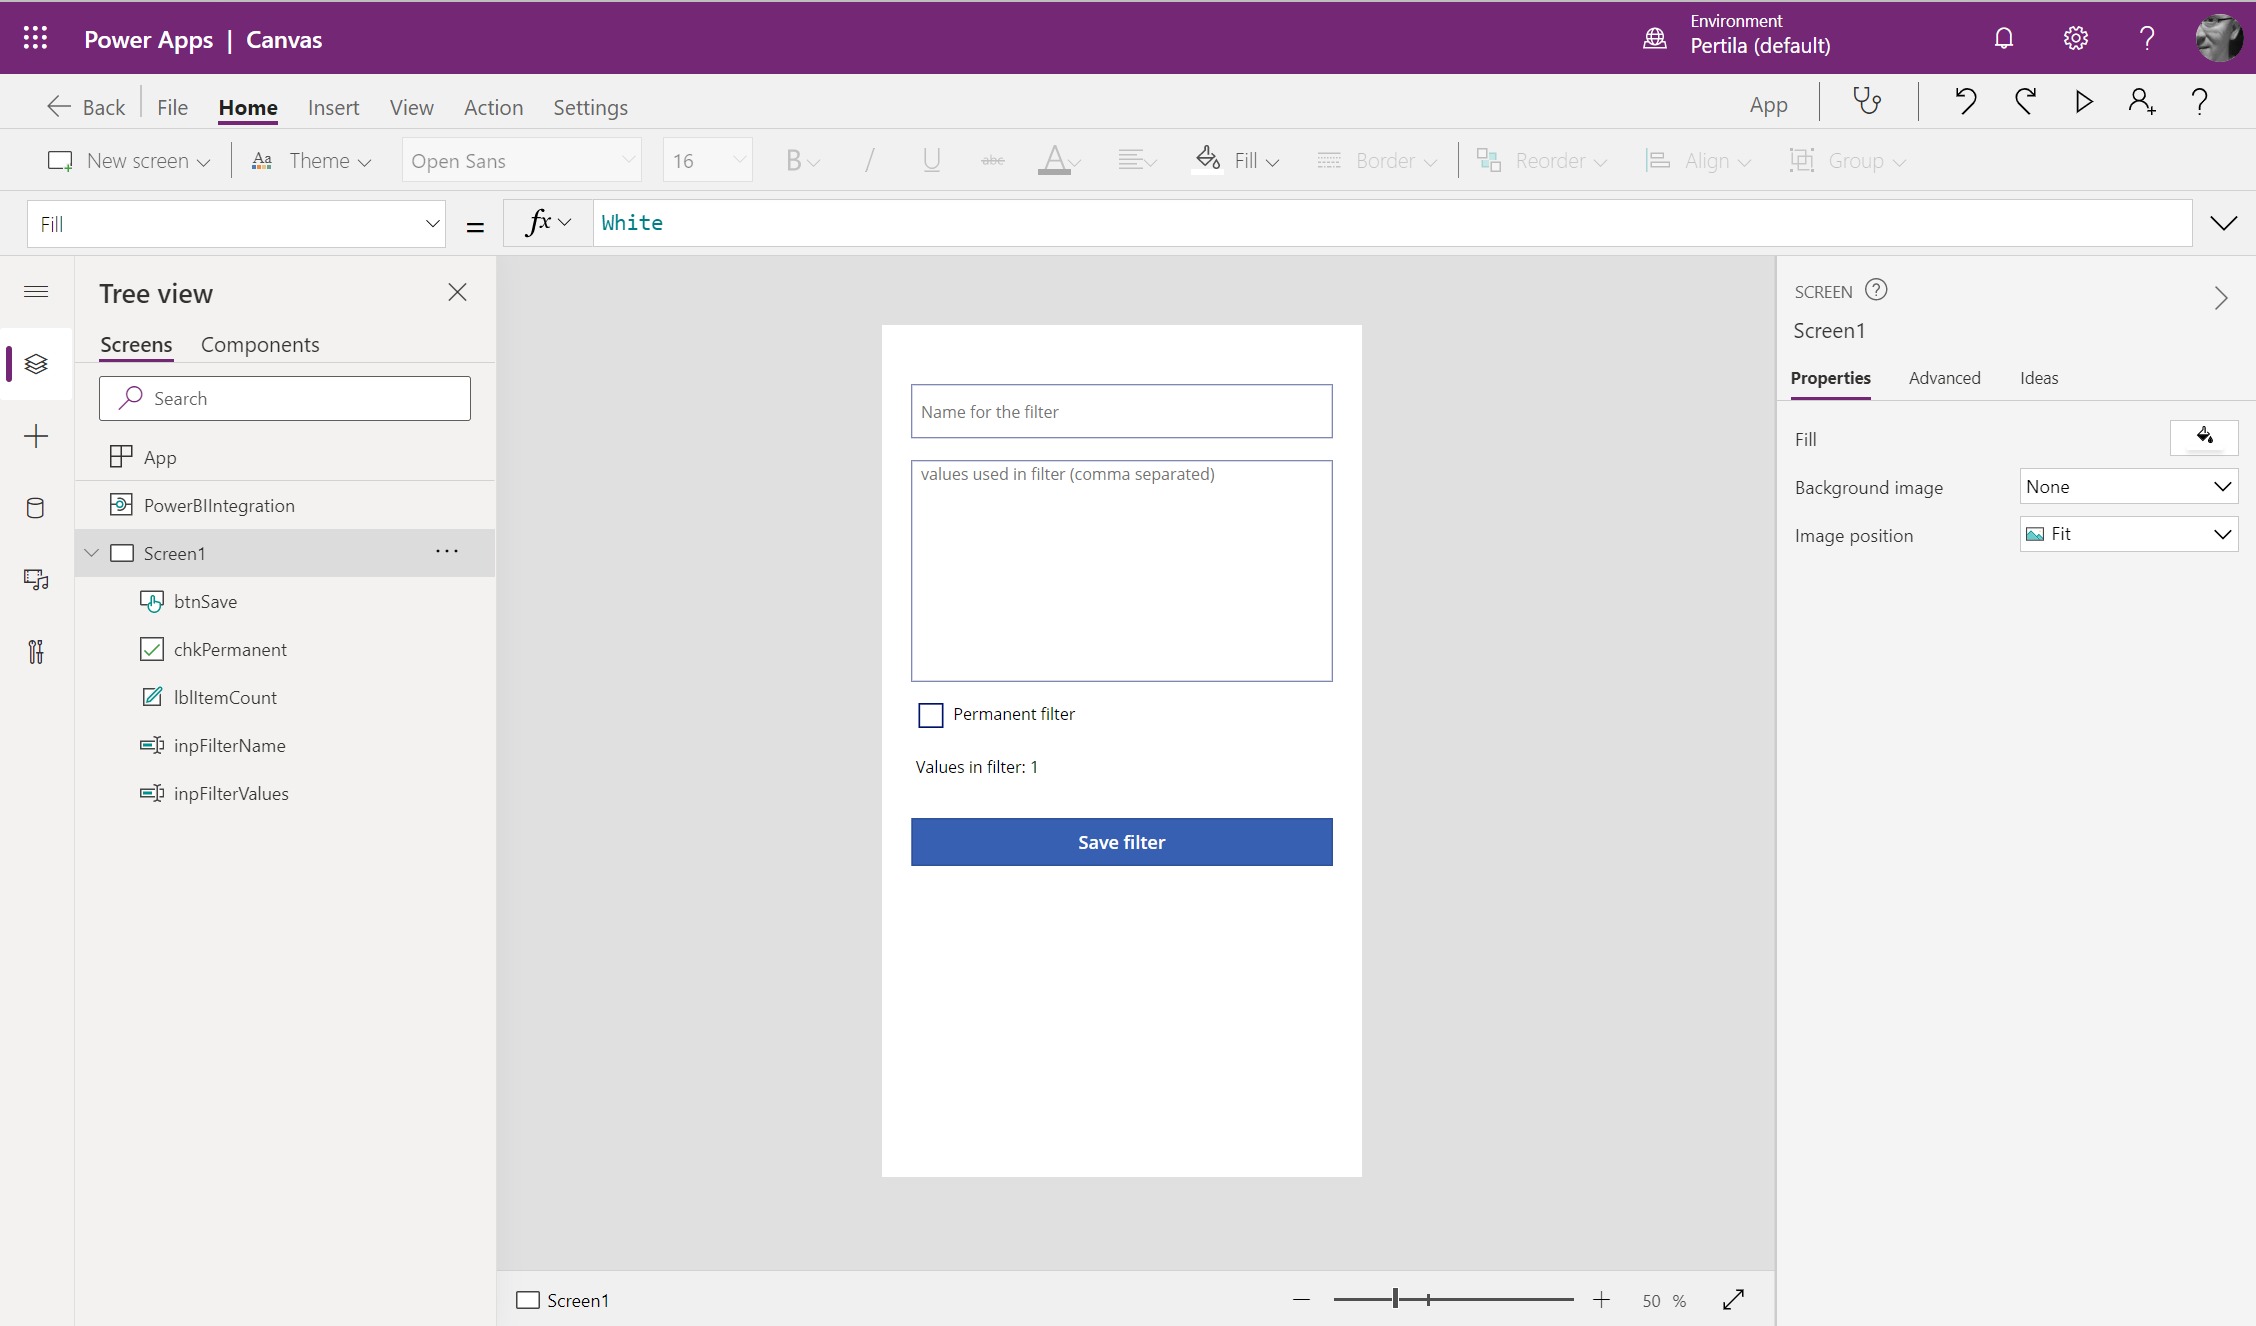Click the zoom level slider
The width and height of the screenshot is (2256, 1326).
pos(1395,1300)
